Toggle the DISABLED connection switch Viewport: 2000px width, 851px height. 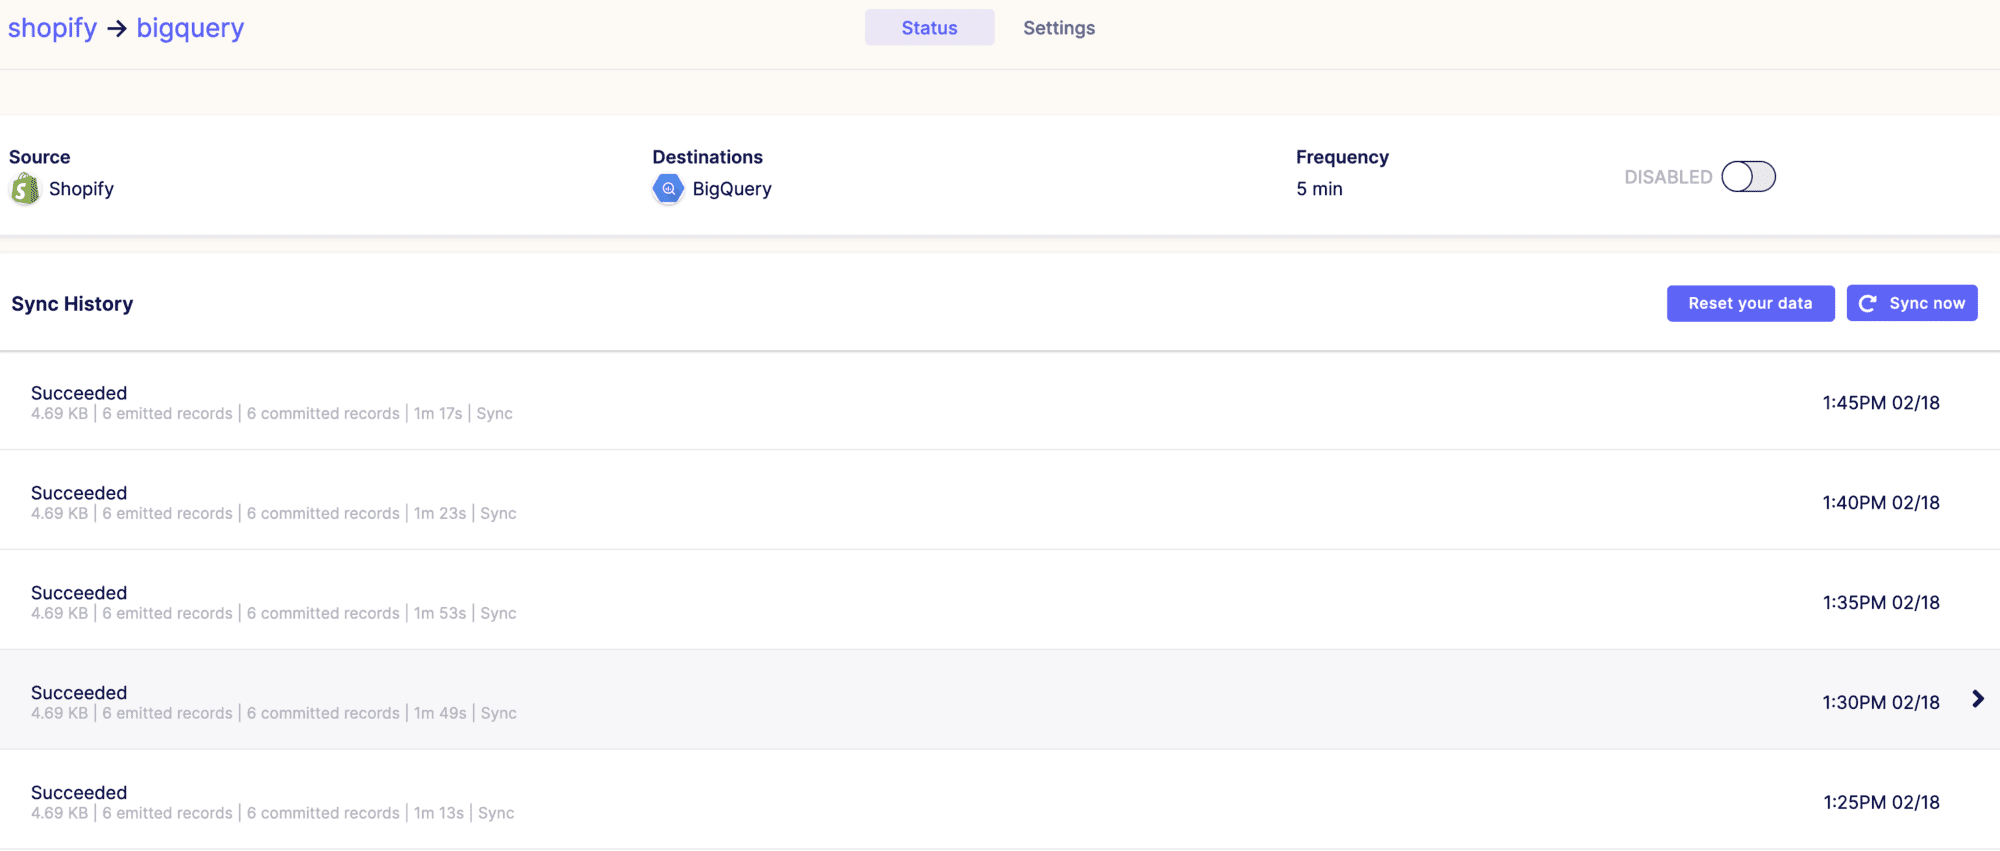(1748, 177)
